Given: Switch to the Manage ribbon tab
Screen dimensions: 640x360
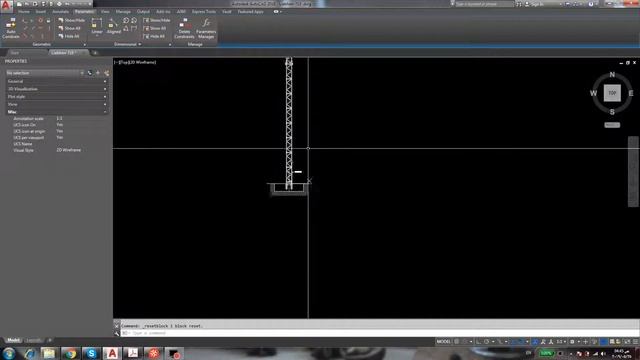Looking at the screenshot, I should [x=123, y=12].
